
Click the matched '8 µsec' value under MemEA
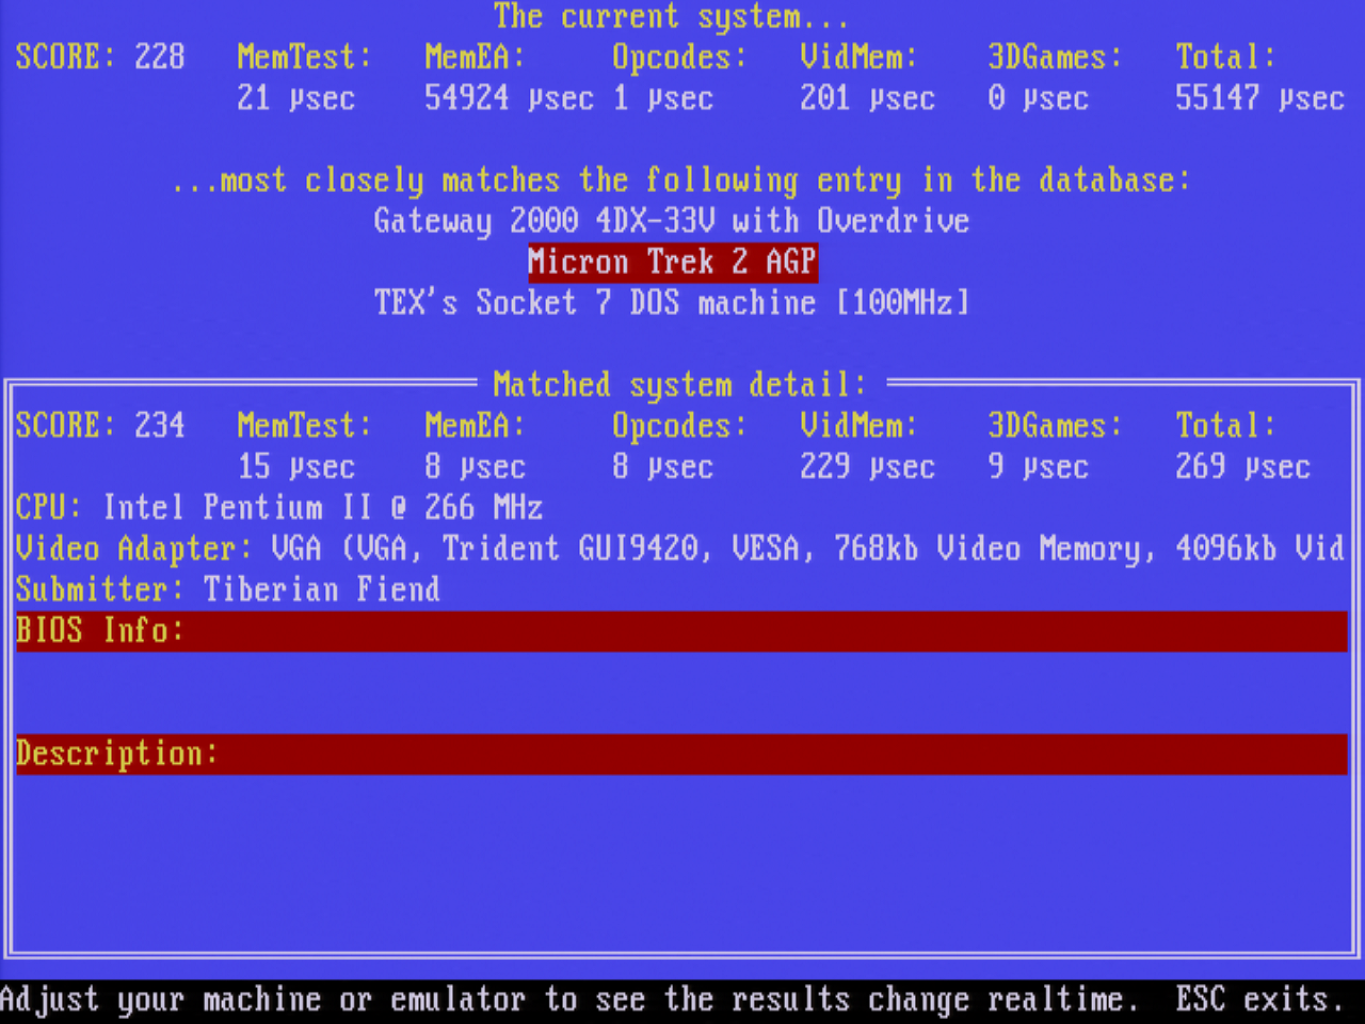[475, 467]
